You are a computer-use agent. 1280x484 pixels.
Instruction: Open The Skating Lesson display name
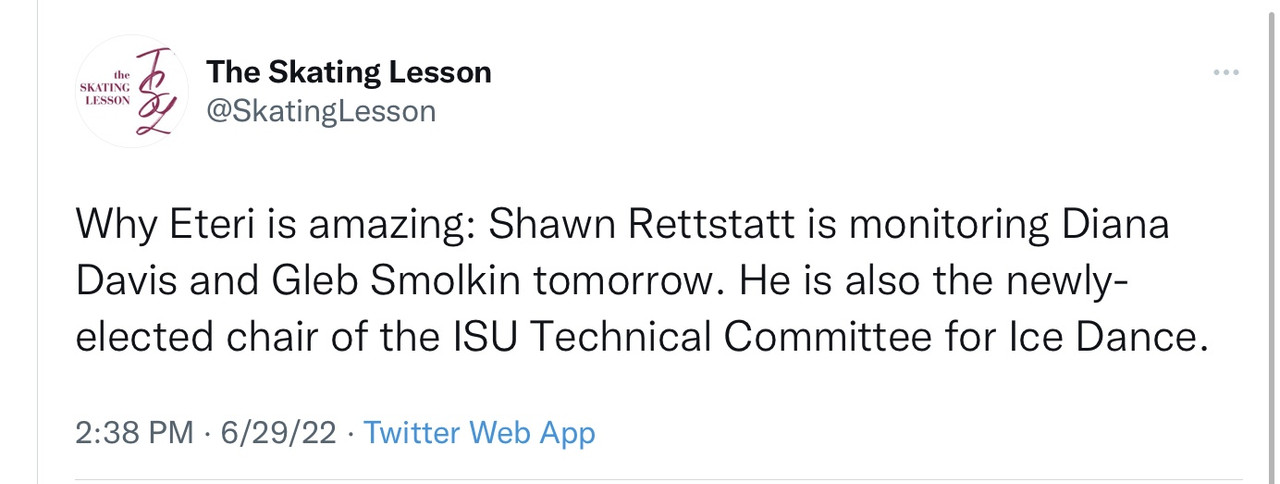[x=348, y=72]
